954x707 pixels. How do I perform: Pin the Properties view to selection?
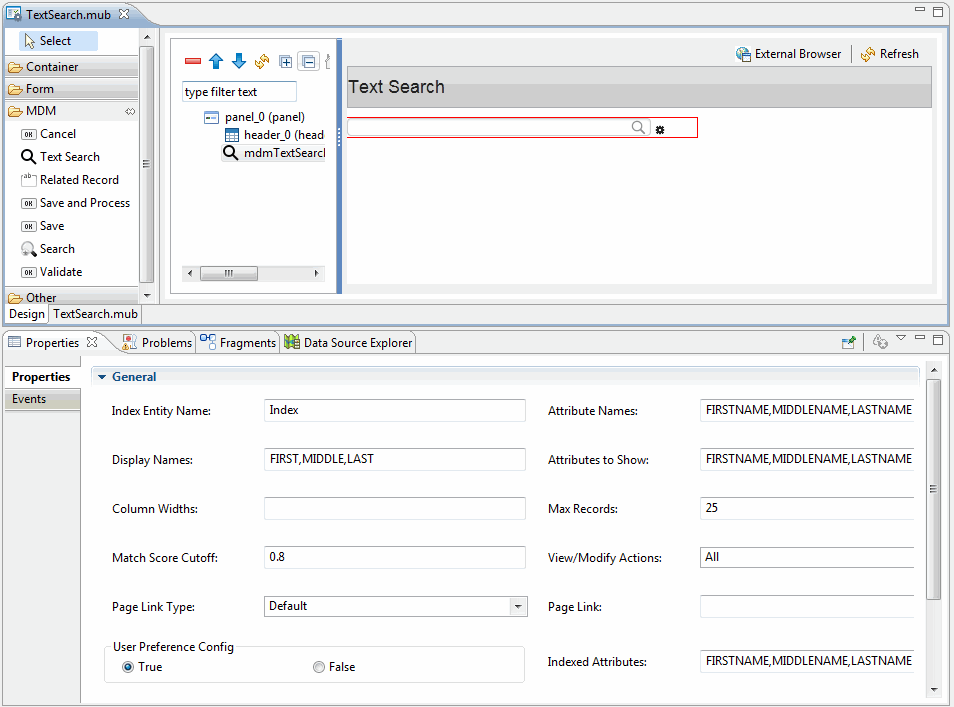(x=849, y=343)
